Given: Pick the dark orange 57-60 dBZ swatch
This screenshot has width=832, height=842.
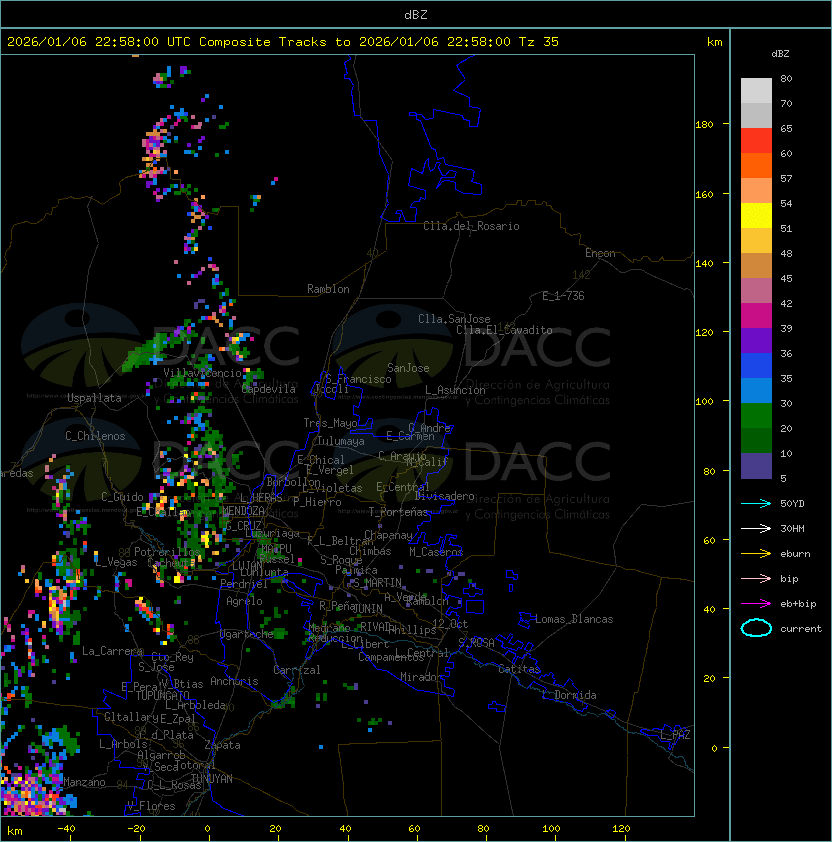Looking at the screenshot, I should click(756, 166).
